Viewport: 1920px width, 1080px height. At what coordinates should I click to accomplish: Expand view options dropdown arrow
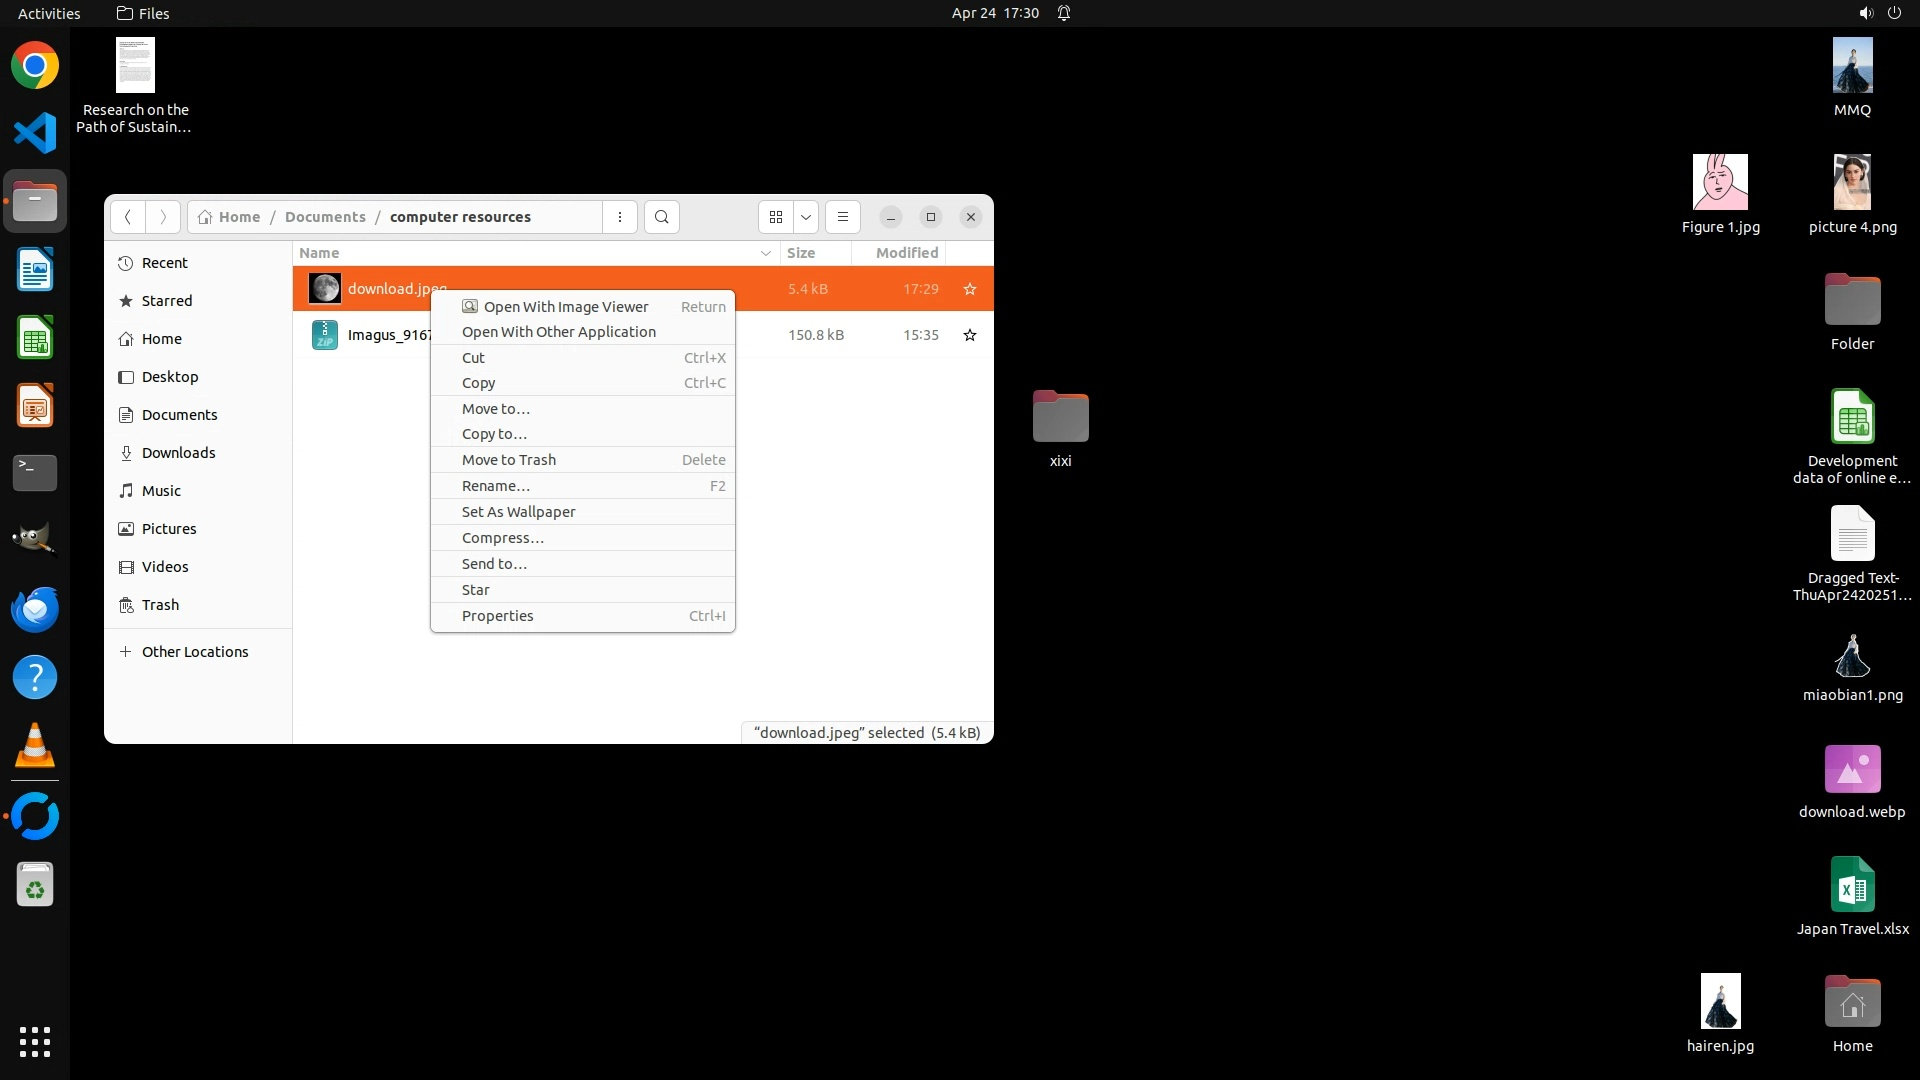click(x=805, y=217)
